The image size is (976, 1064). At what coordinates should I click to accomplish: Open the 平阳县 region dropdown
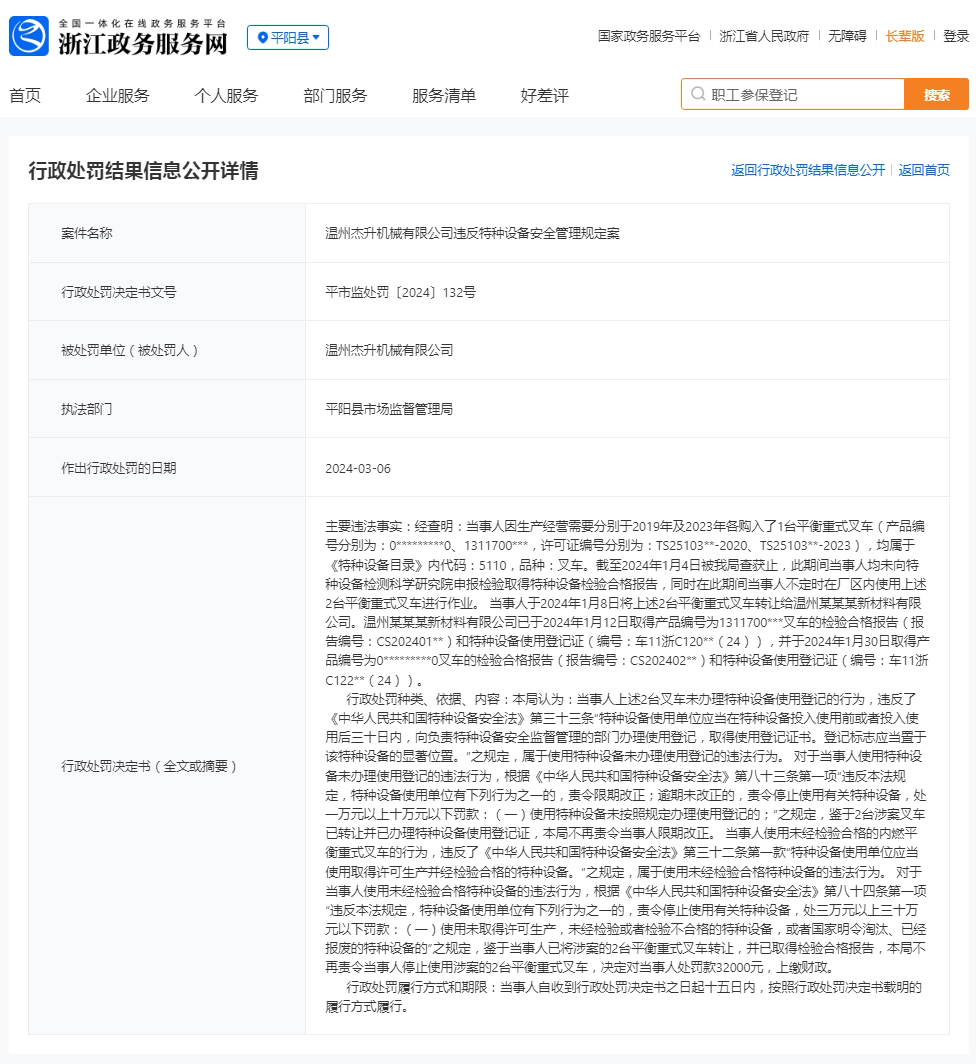(x=288, y=38)
